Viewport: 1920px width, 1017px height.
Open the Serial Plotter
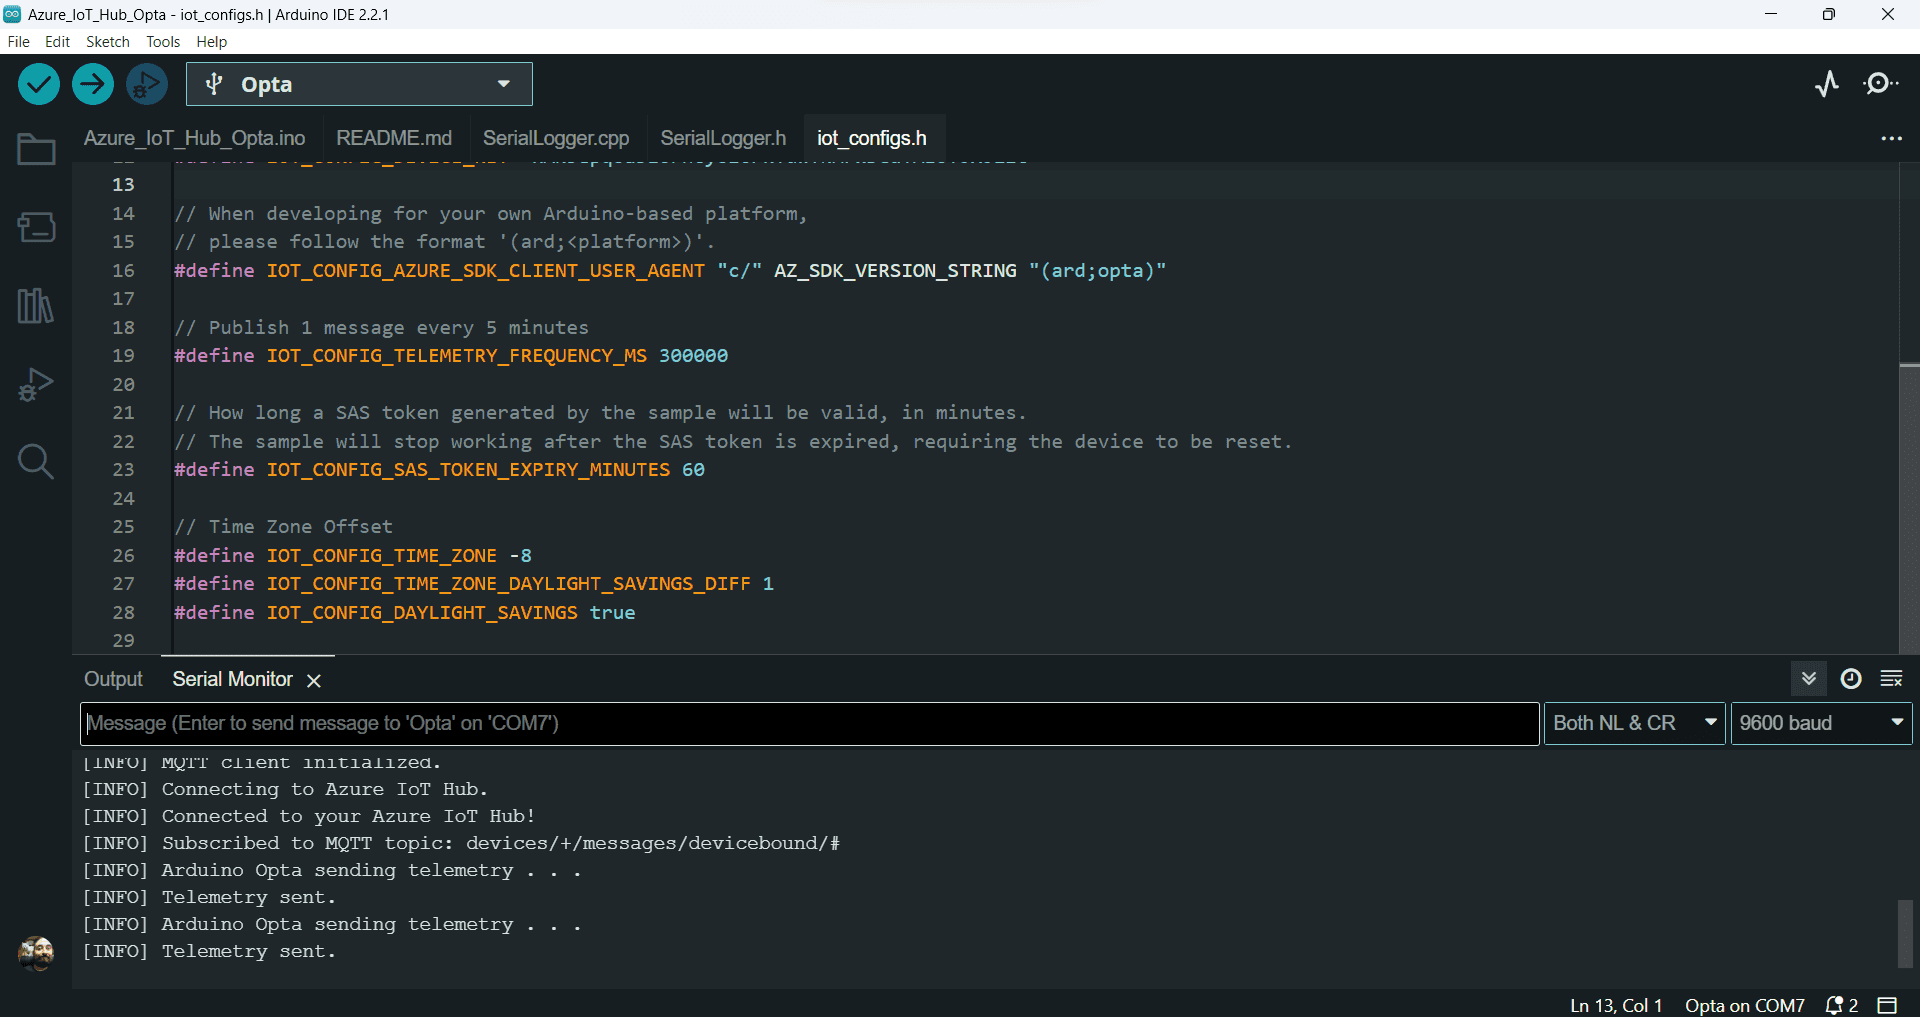tap(1828, 84)
